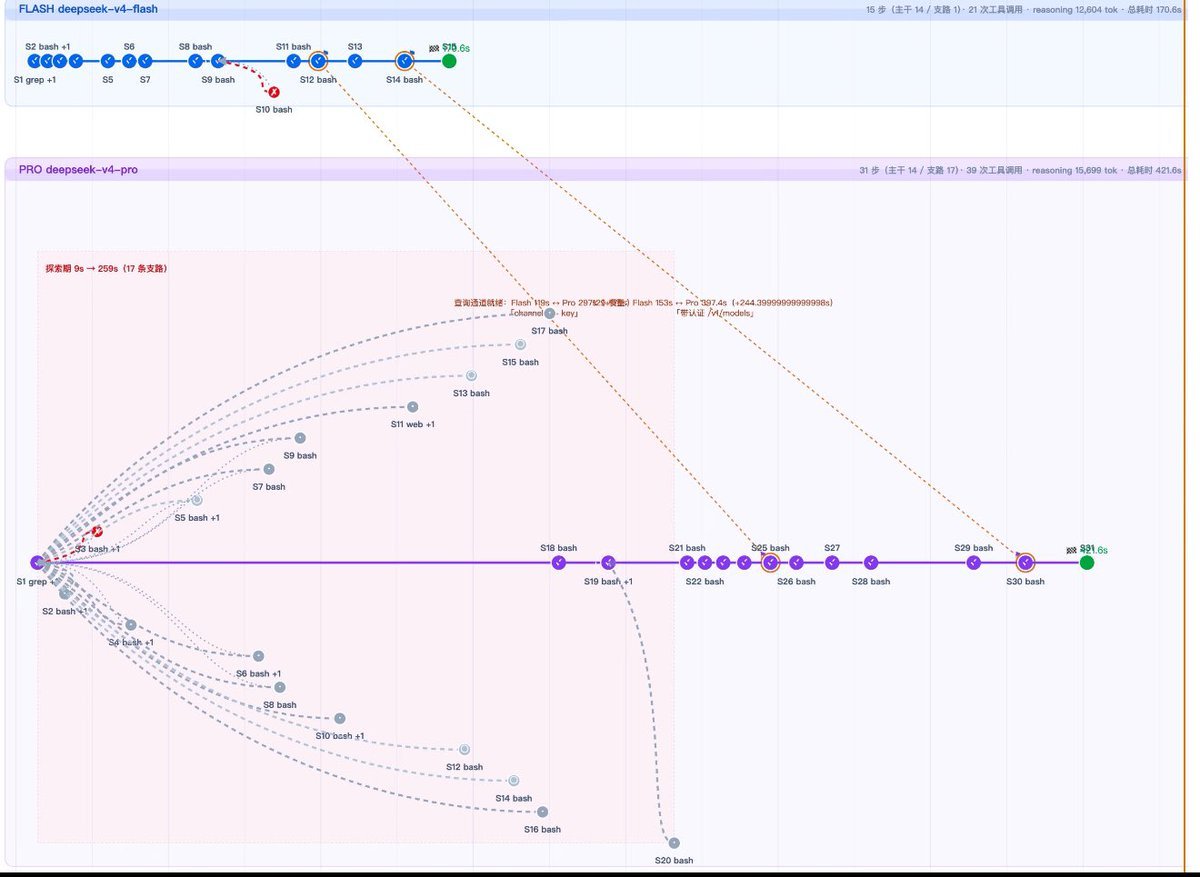Open the gray S12 bash branch node
This screenshot has height=877, width=1200.
tap(464, 749)
